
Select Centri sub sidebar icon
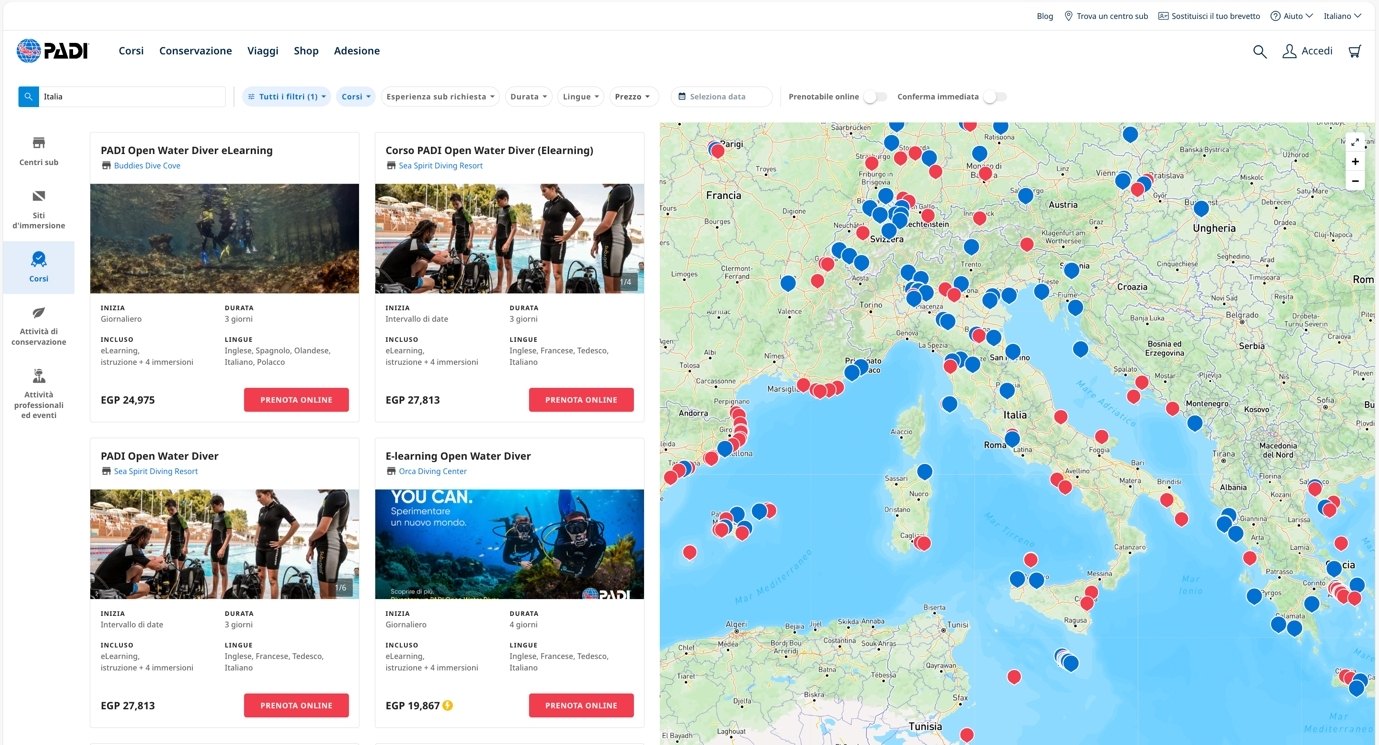(x=39, y=143)
